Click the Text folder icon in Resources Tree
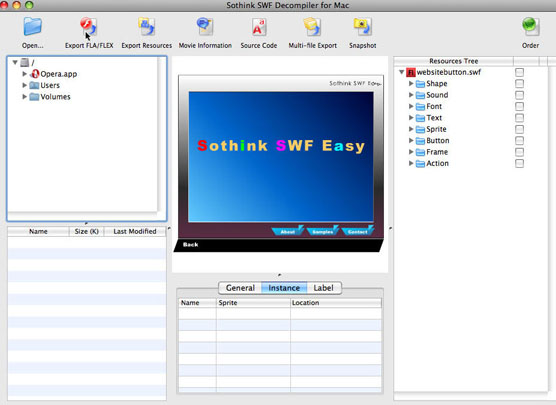Image resolution: width=556 pixels, height=405 pixels. pyautogui.click(x=420, y=118)
